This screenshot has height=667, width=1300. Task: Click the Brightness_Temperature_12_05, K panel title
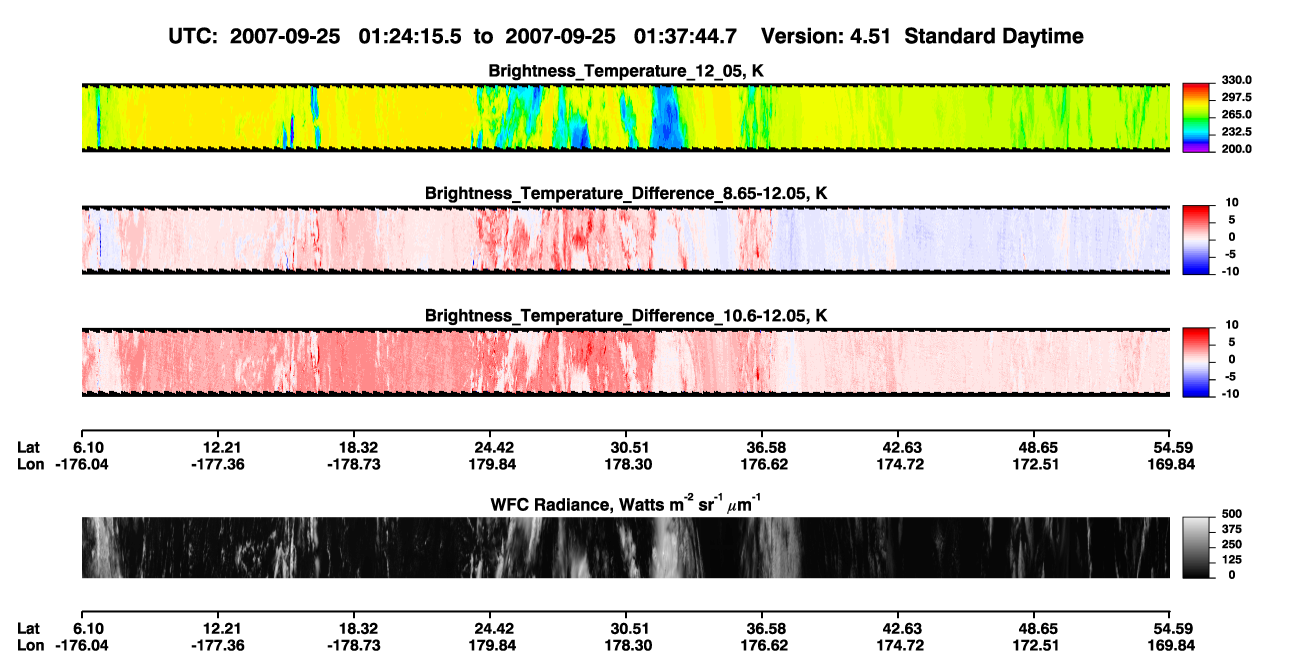point(626,71)
